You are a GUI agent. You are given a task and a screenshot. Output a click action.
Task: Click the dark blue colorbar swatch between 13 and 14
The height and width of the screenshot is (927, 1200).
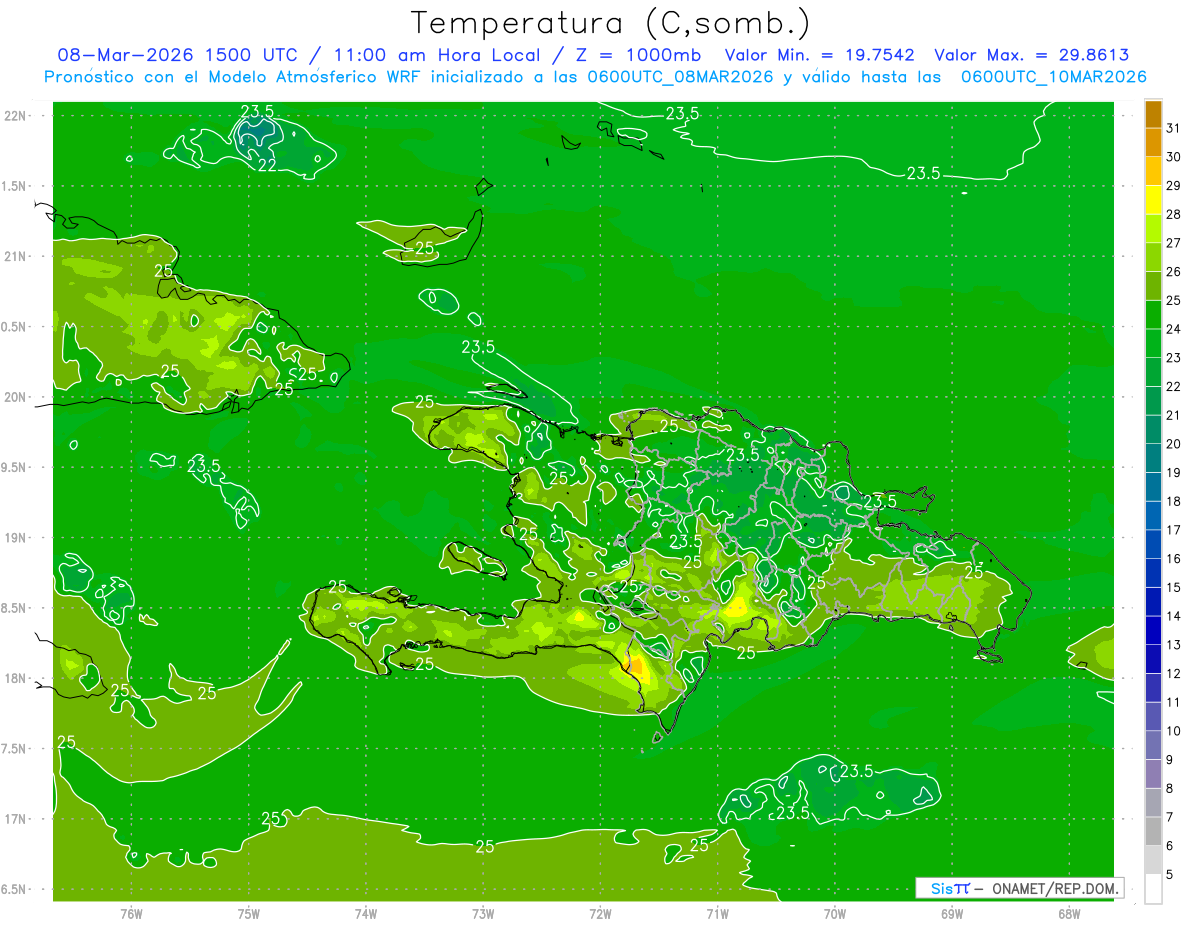pos(1153,631)
